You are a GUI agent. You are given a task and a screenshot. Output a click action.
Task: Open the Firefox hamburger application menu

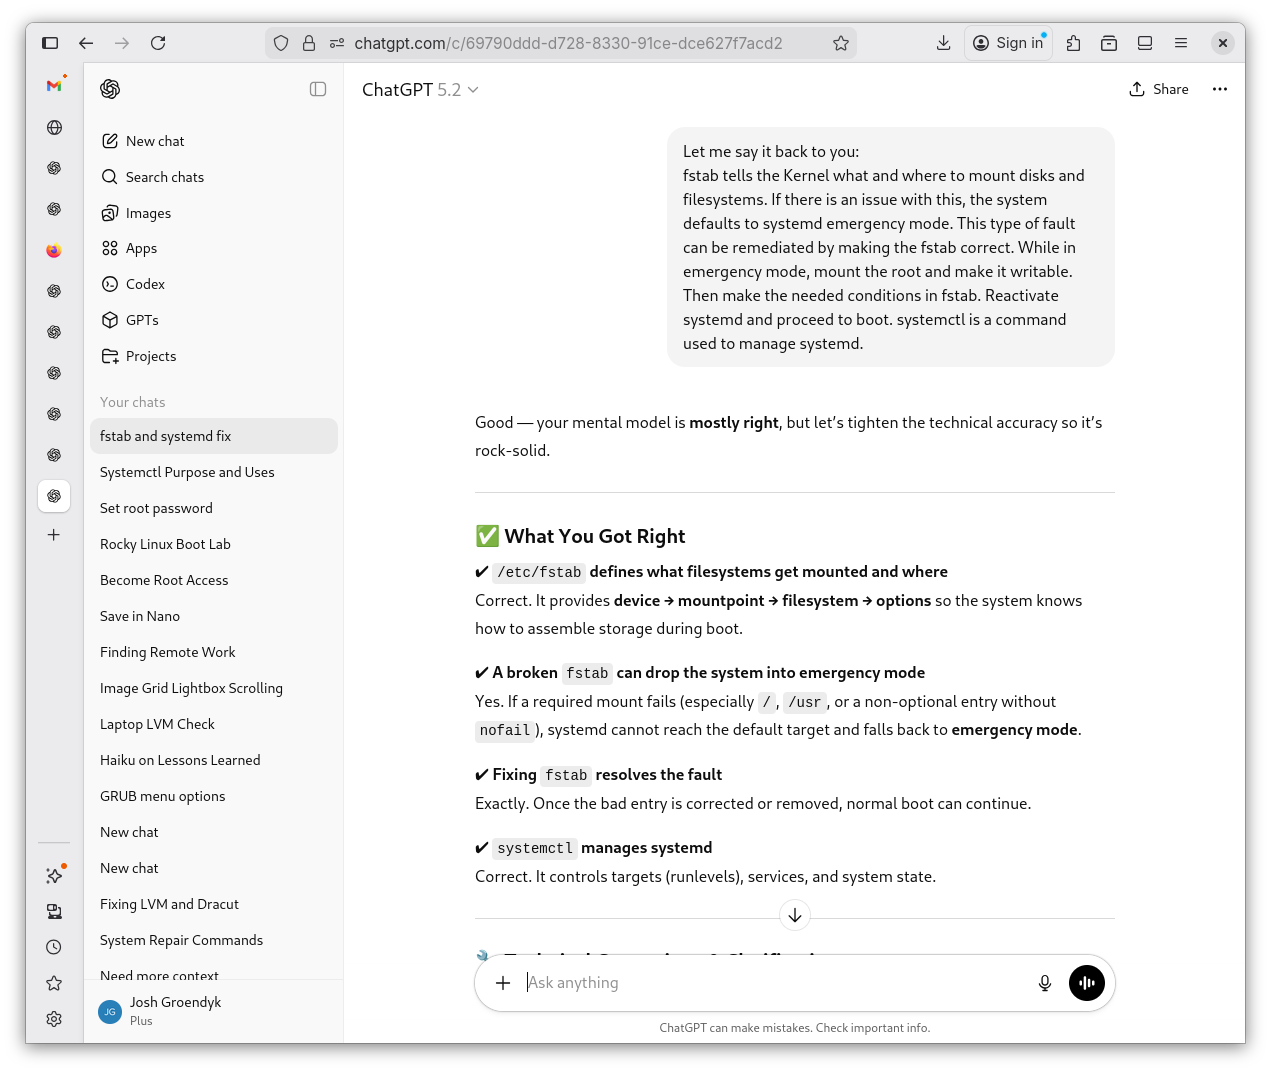[x=1180, y=43]
